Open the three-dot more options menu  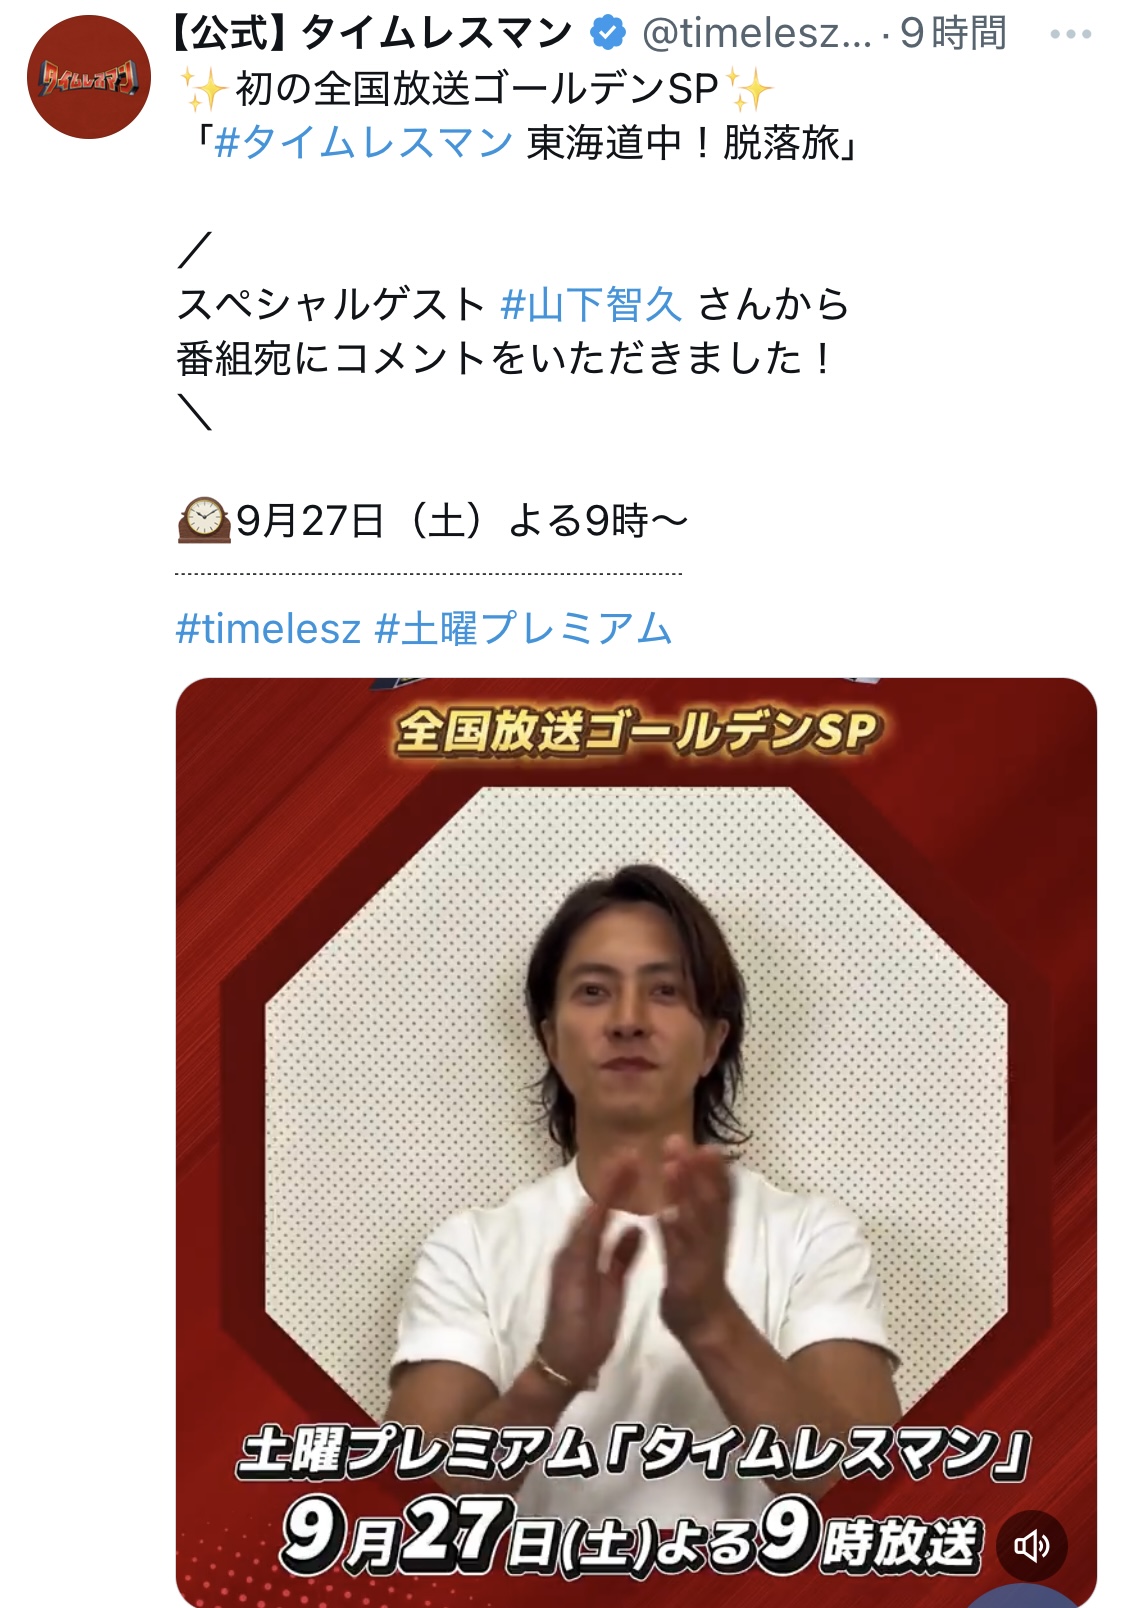tap(1070, 34)
